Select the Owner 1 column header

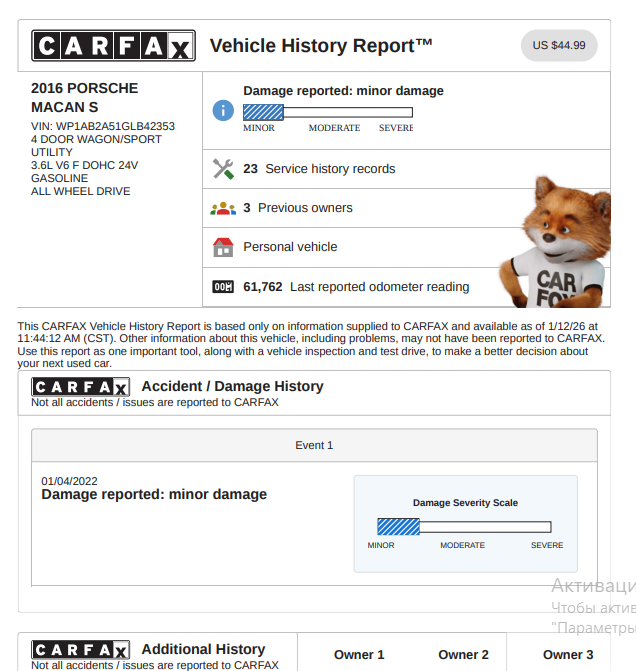359,655
